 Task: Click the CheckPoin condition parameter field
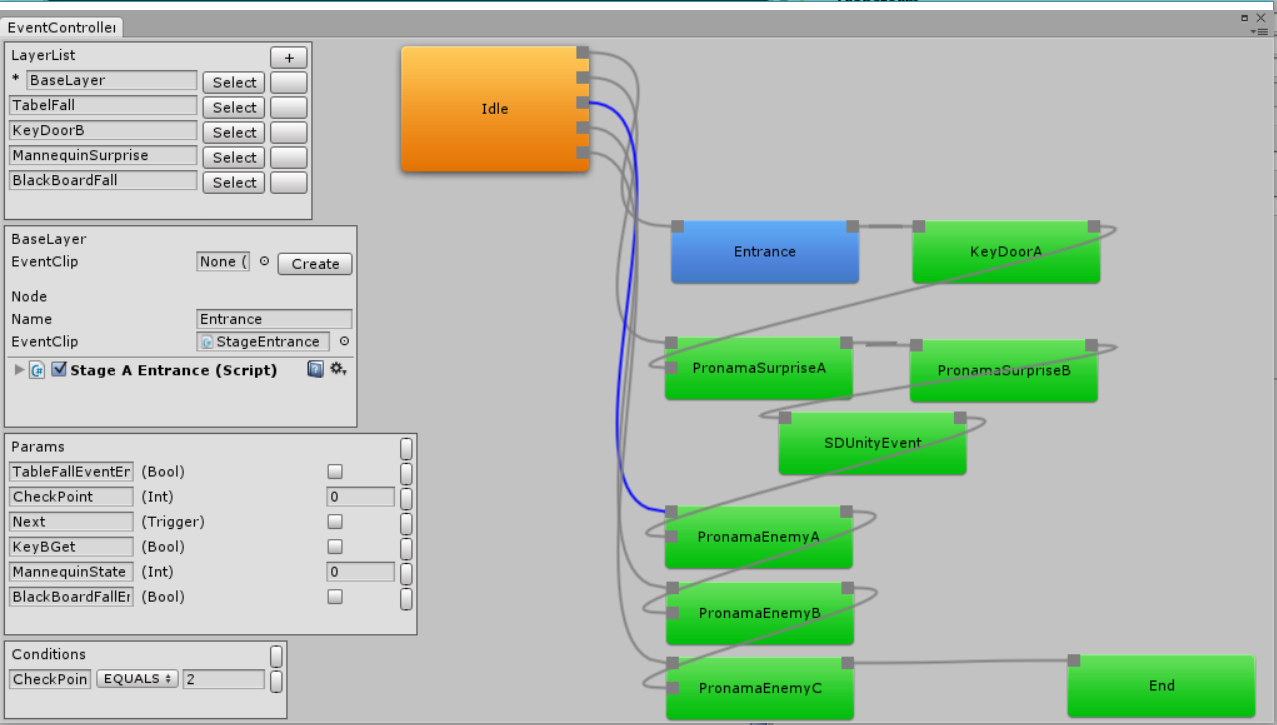[51, 679]
